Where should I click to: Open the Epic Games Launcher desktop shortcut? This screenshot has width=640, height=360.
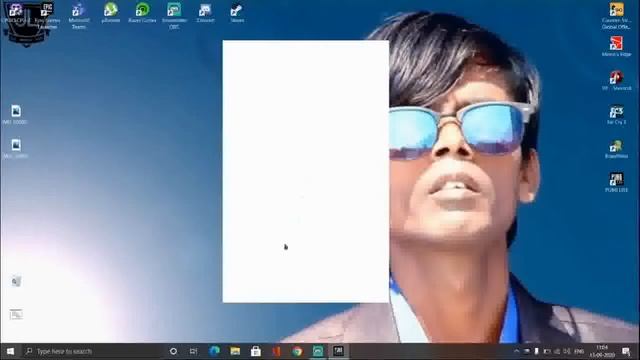click(47, 16)
